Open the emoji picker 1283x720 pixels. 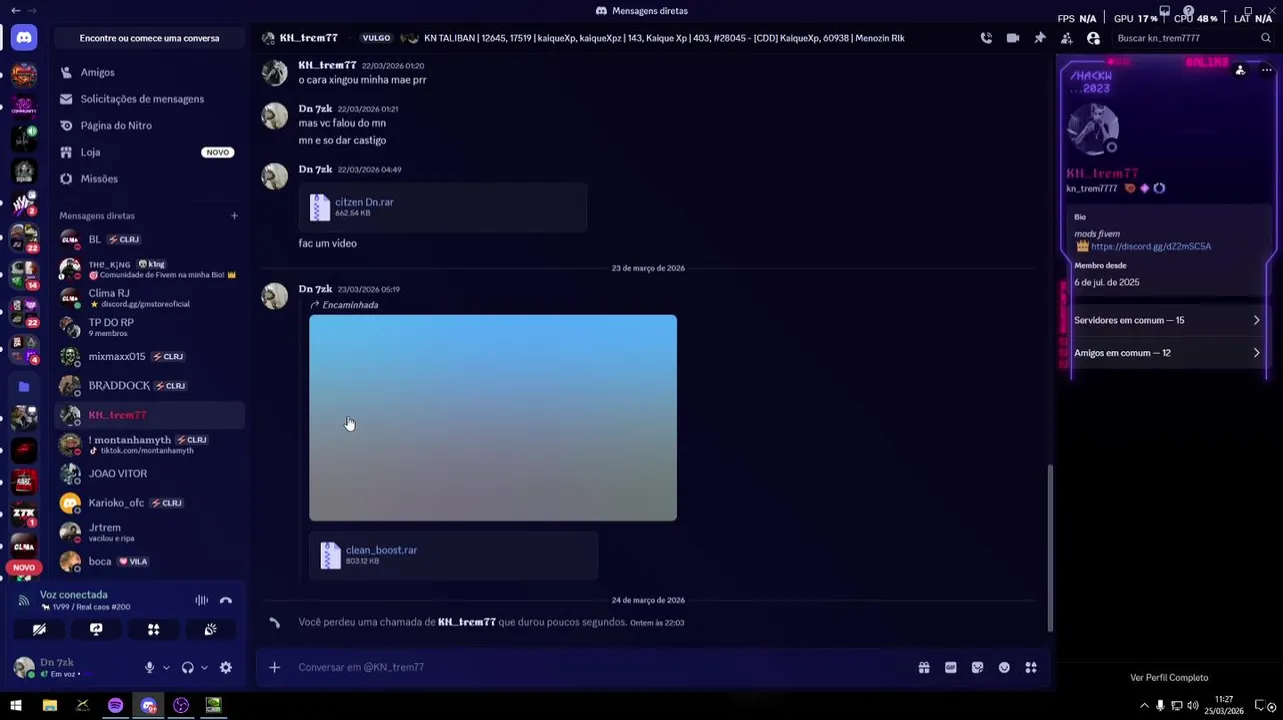tap(1004, 667)
